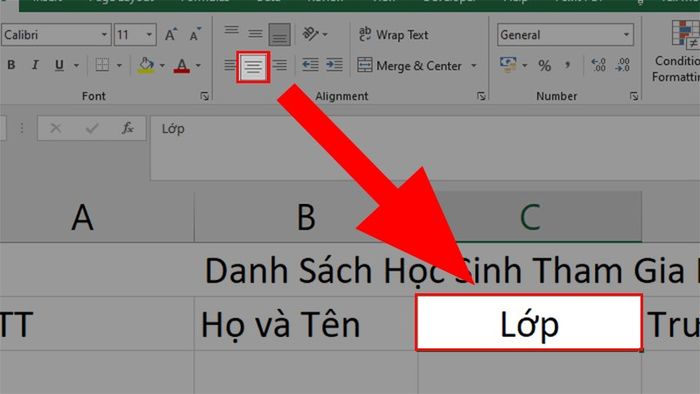Image resolution: width=700 pixels, height=394 pixels.
Task: Click the formula bar Cancel X icon
Action: coord(56,129)
